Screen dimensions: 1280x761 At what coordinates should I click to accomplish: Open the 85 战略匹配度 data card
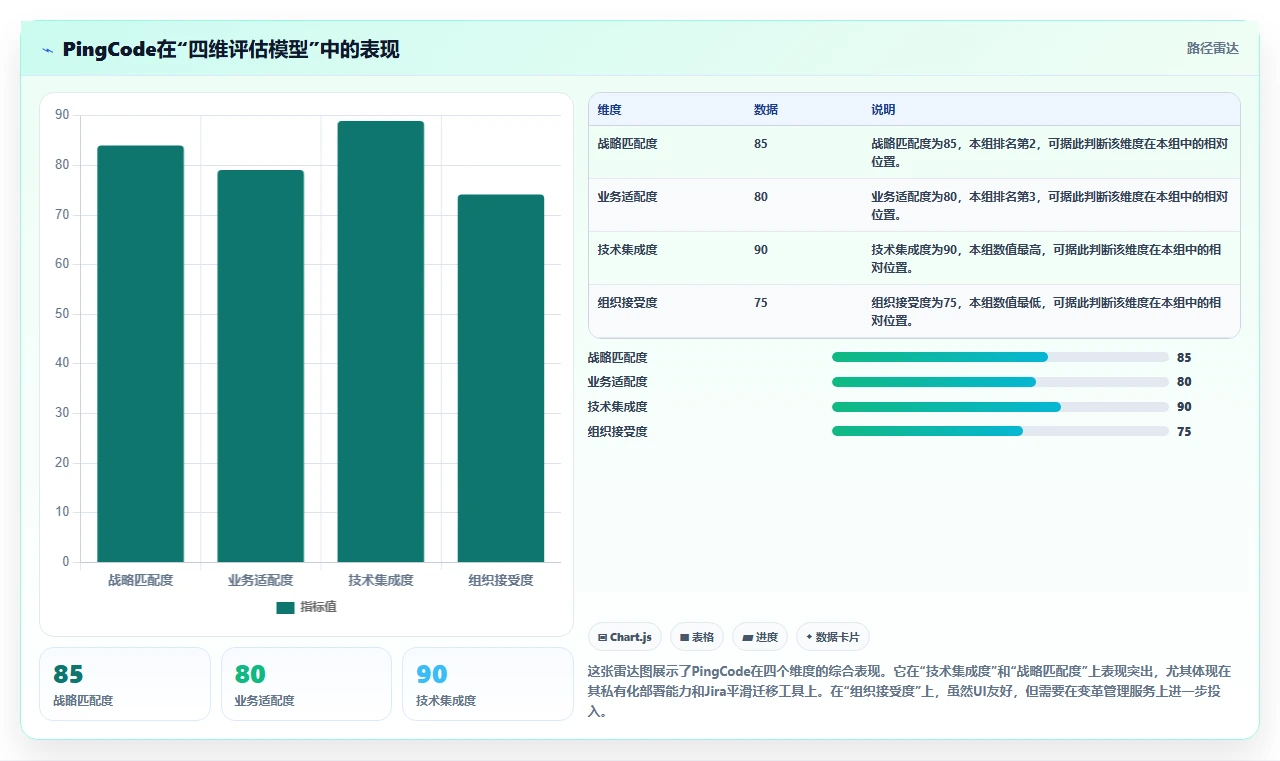pos(125,684)
